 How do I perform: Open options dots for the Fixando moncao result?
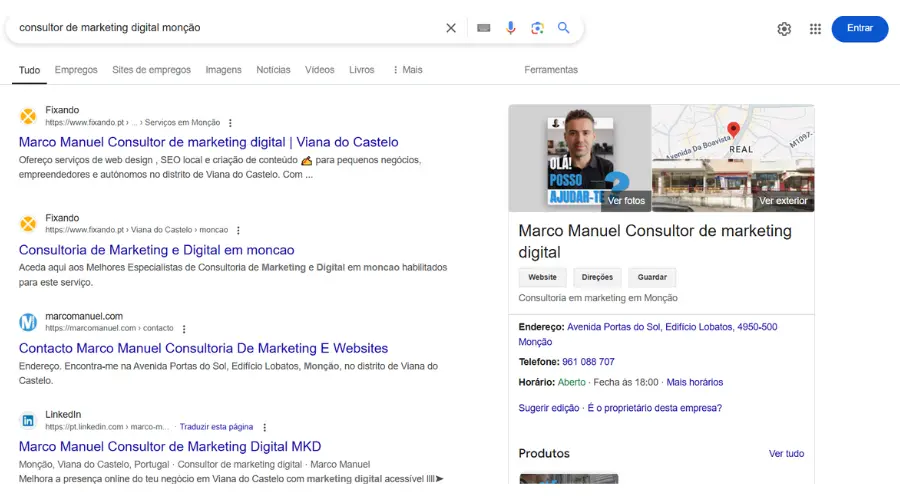[x=238, y=230]
